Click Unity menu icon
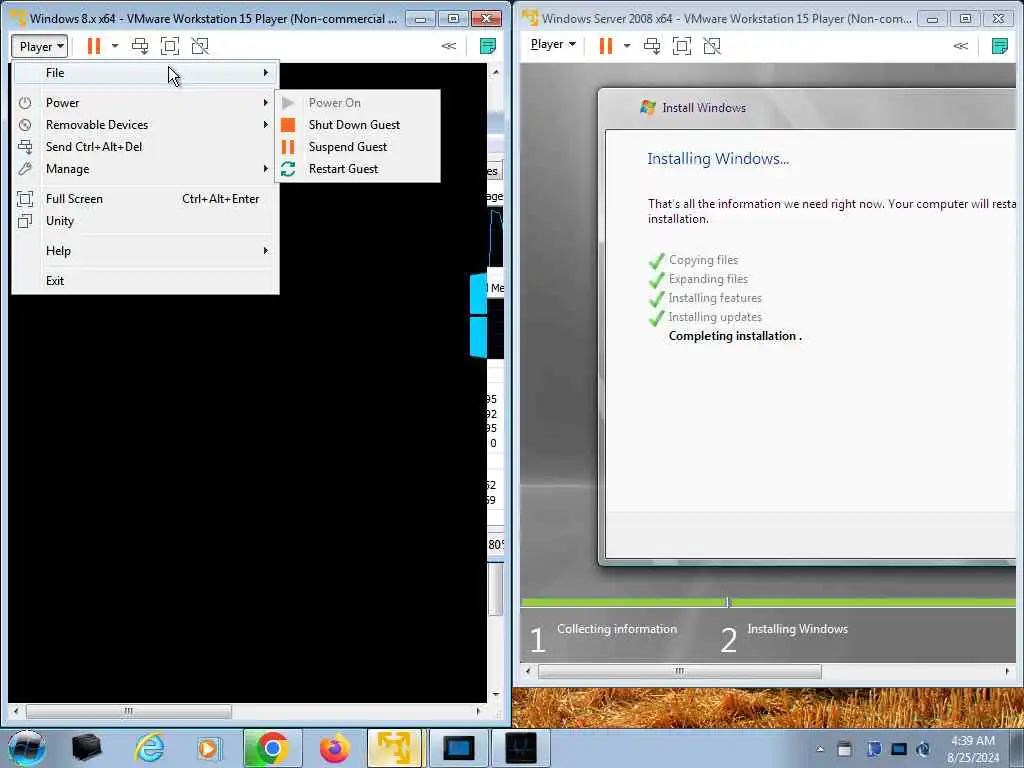 [25, 221]
